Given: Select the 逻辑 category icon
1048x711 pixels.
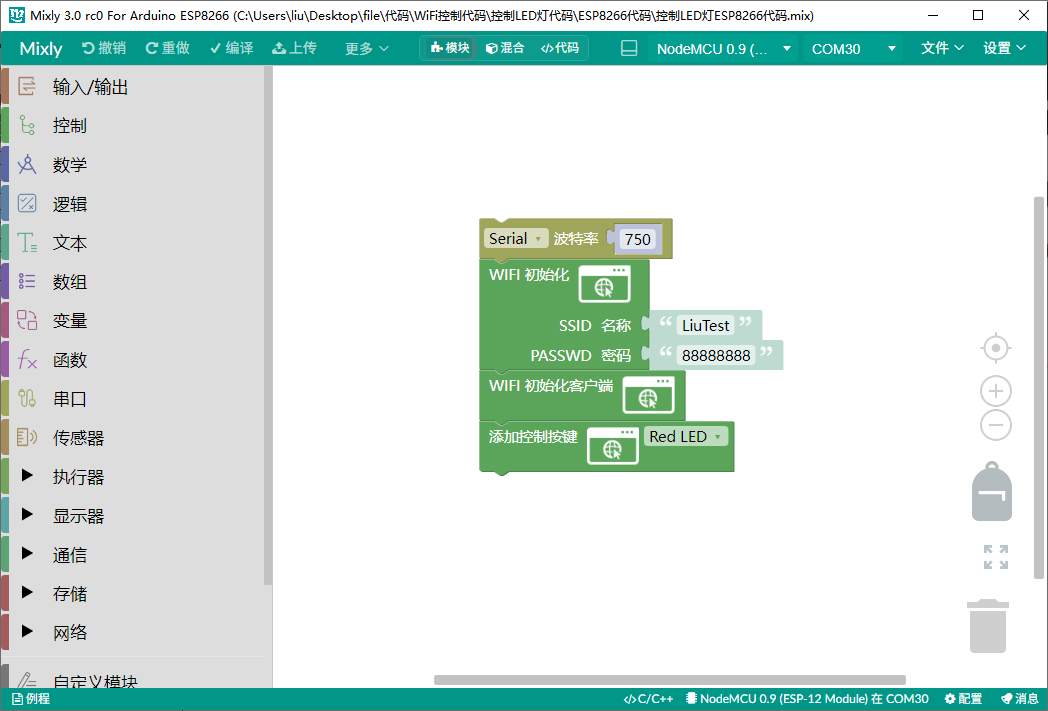Looking at the screenshot, I should click(x=27, y=203).
